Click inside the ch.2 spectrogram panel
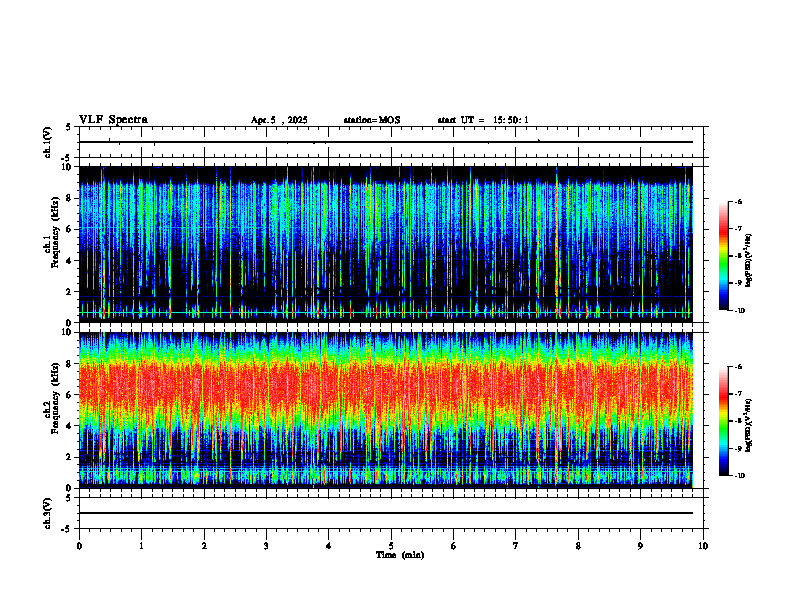Image resolution: width=792 pixels, height=612 pixels. [x=386, y=410]
